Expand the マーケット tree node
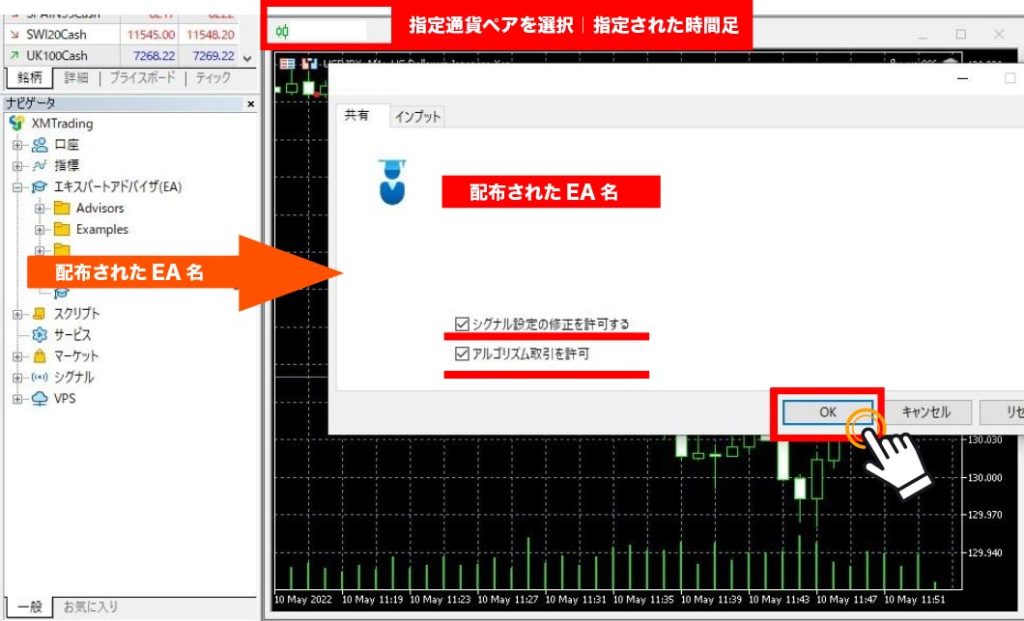Viewport: 1024px width, 621px height. [x=18, y=356]
